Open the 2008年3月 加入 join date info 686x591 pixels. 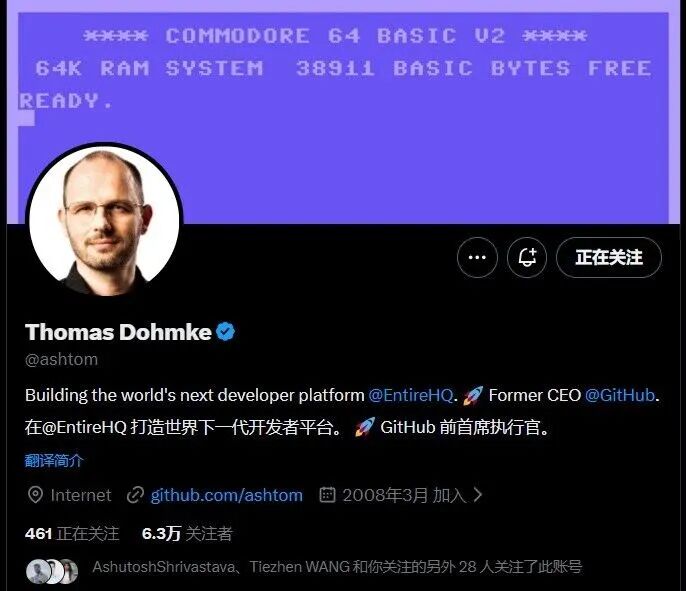point(404,495)
